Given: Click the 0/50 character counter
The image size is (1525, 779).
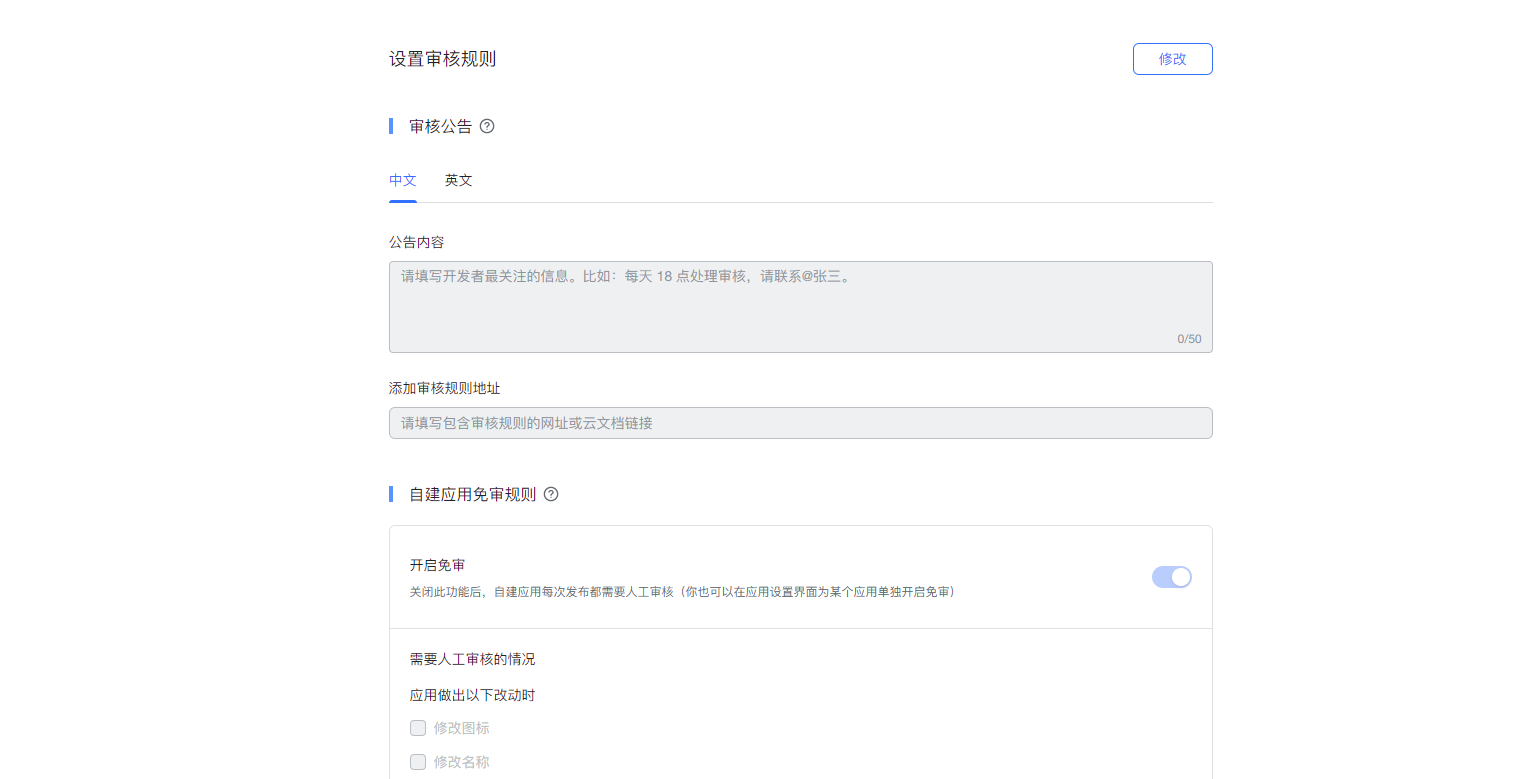Looking at the screenshot, I should click(1189, 339).
